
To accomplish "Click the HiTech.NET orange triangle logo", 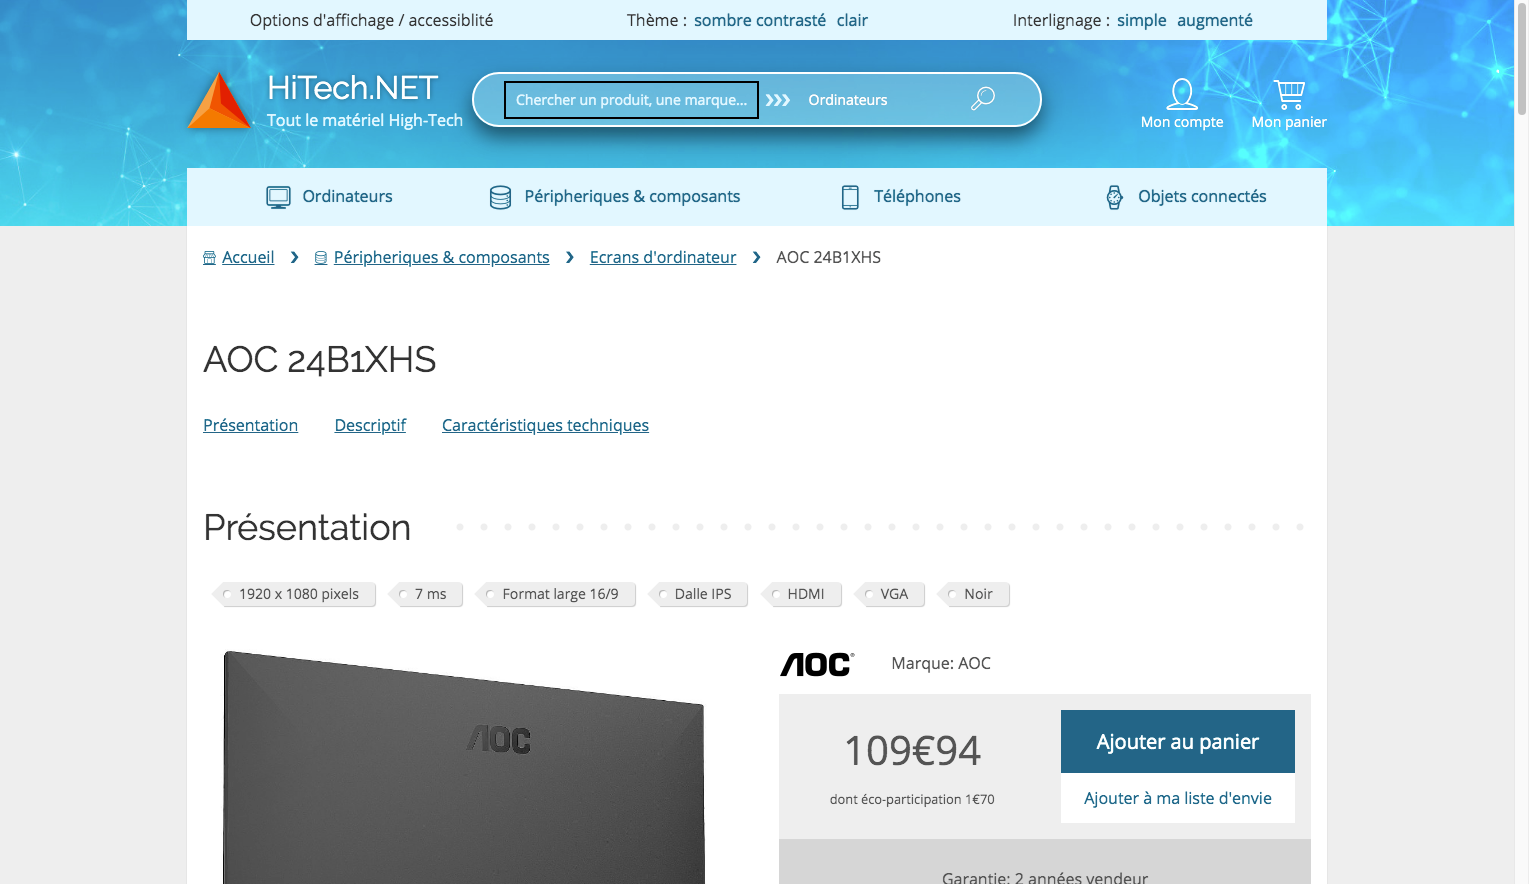I will [219, 100].
